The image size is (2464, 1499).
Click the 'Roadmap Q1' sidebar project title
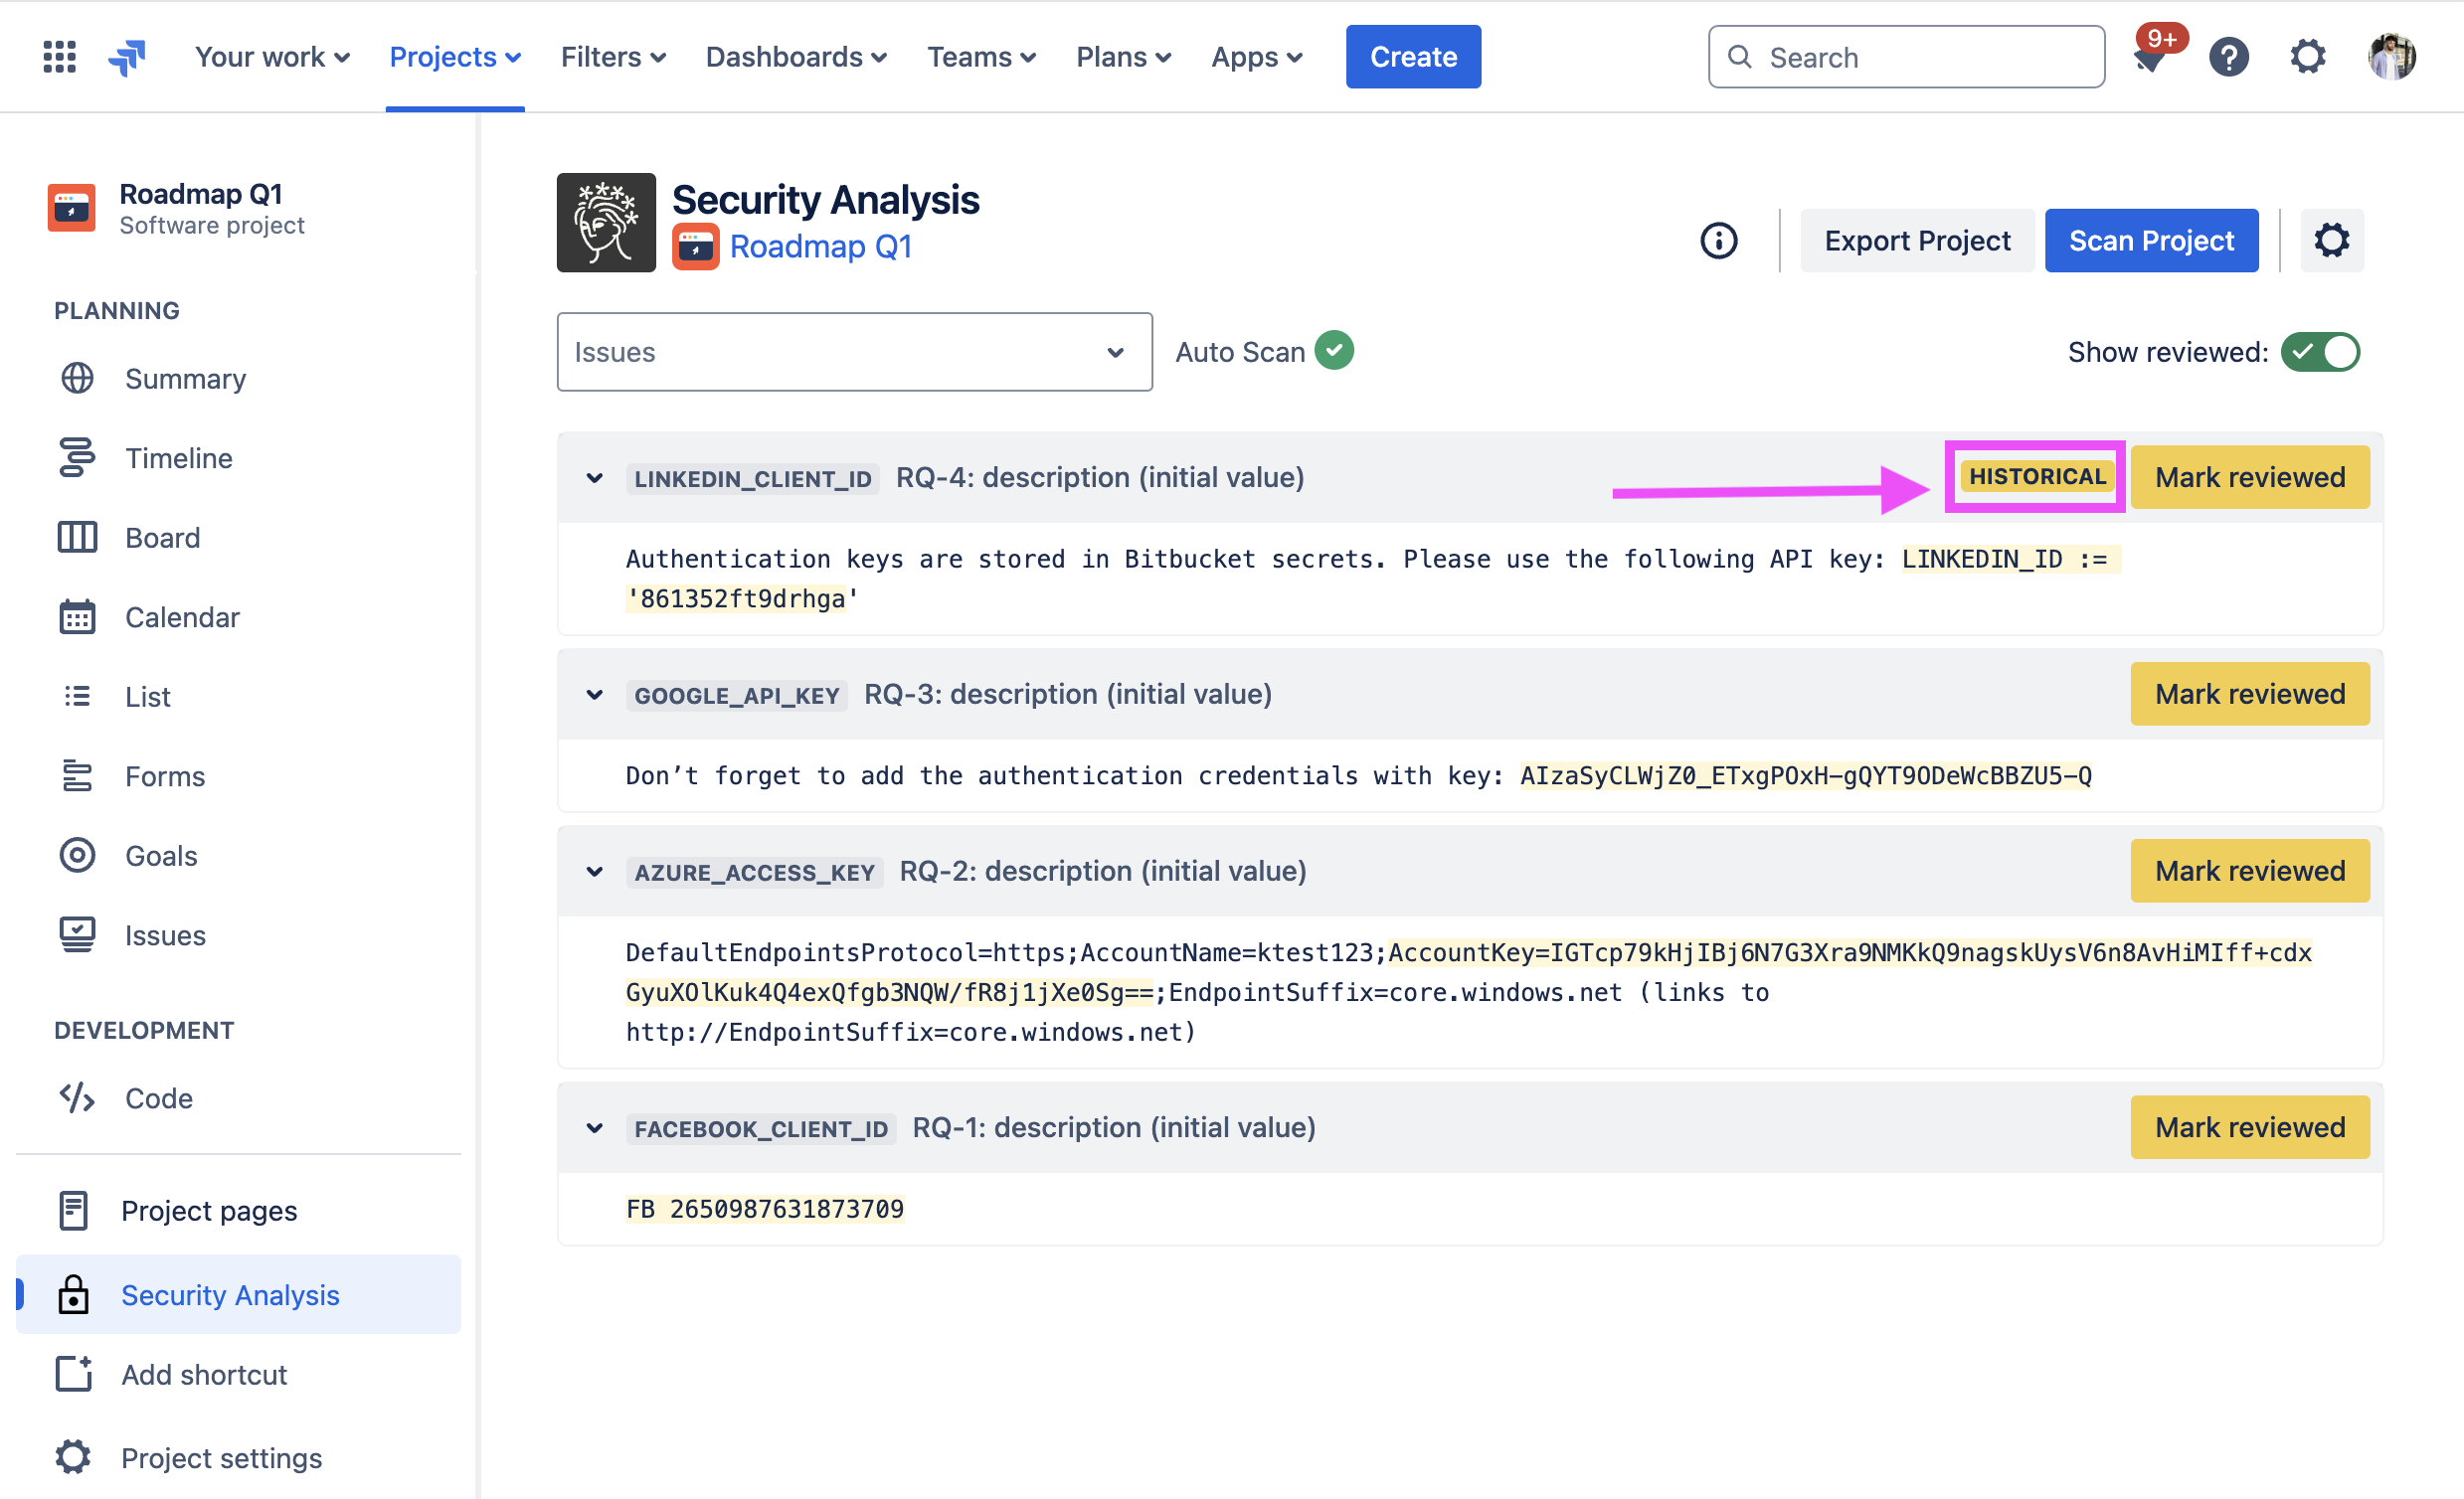(x=201, y=193)
